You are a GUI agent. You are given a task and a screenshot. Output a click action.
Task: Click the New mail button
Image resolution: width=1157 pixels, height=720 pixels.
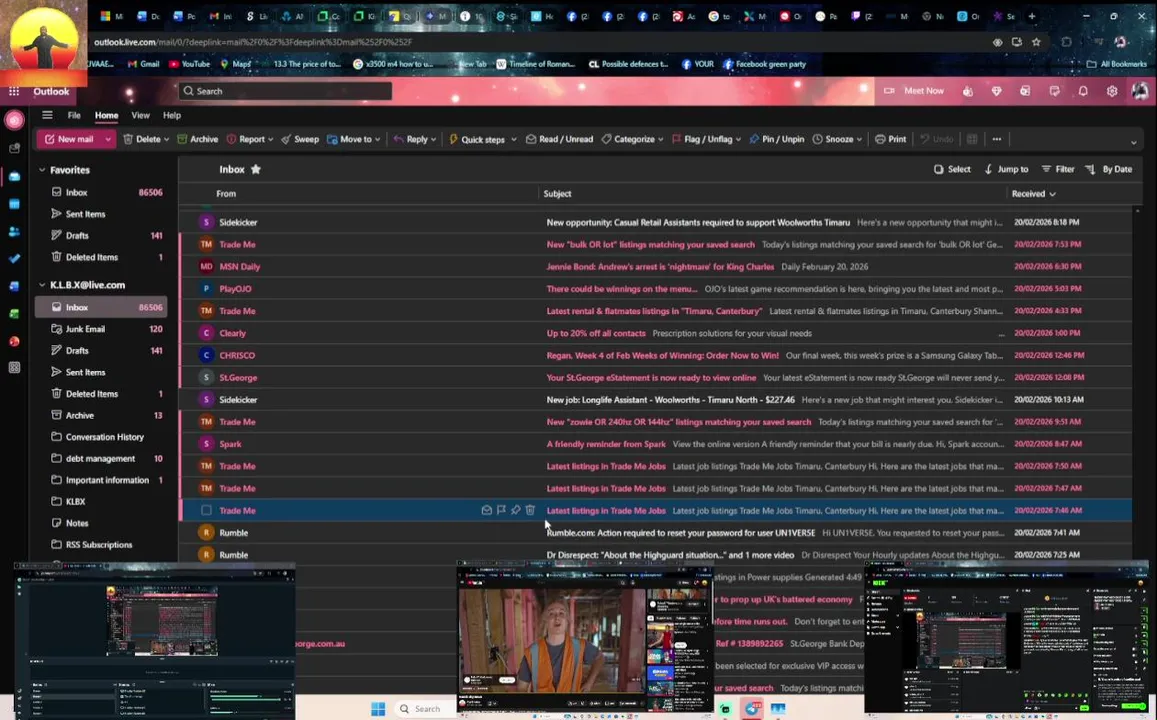69,139
